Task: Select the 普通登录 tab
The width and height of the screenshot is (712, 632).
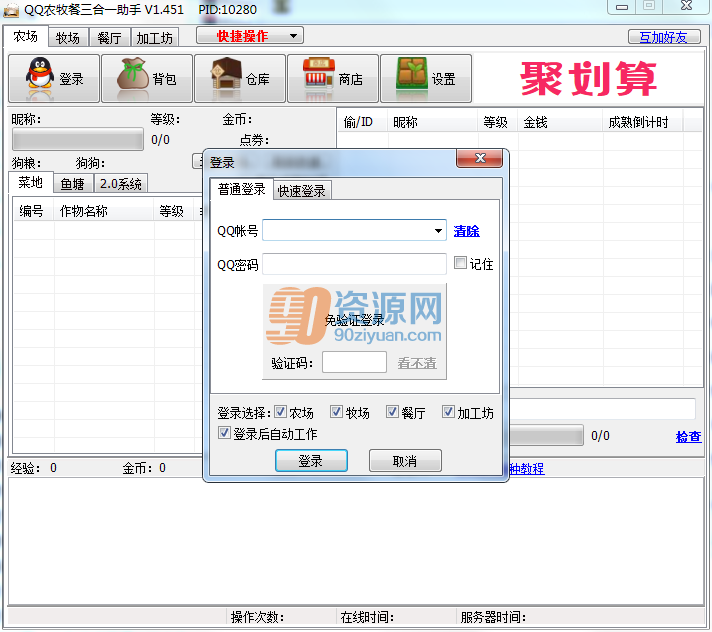Action: tap(242, 189)
